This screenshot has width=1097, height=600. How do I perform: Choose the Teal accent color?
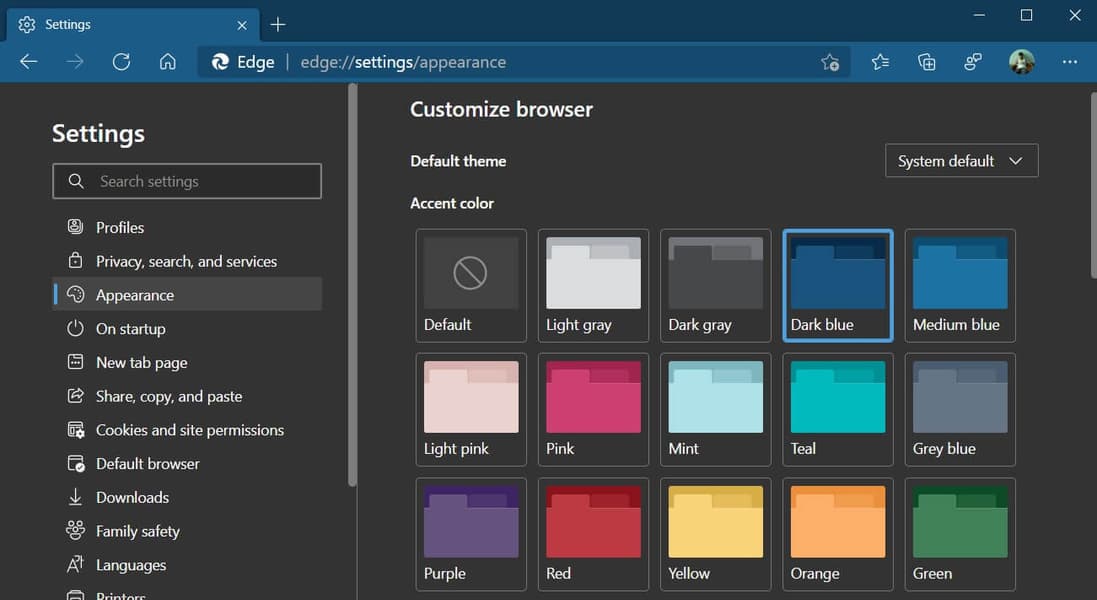click(x=837, y=408)
